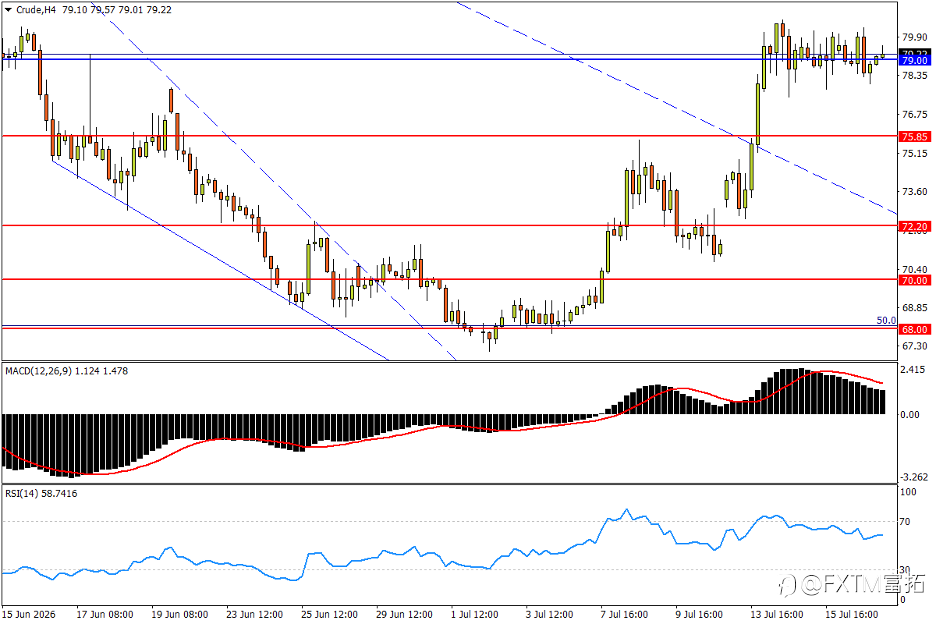Click the RSI 30 oversold level label
Image resolution: width=936 pixels, height=624 pixels.
click(905, 570)
